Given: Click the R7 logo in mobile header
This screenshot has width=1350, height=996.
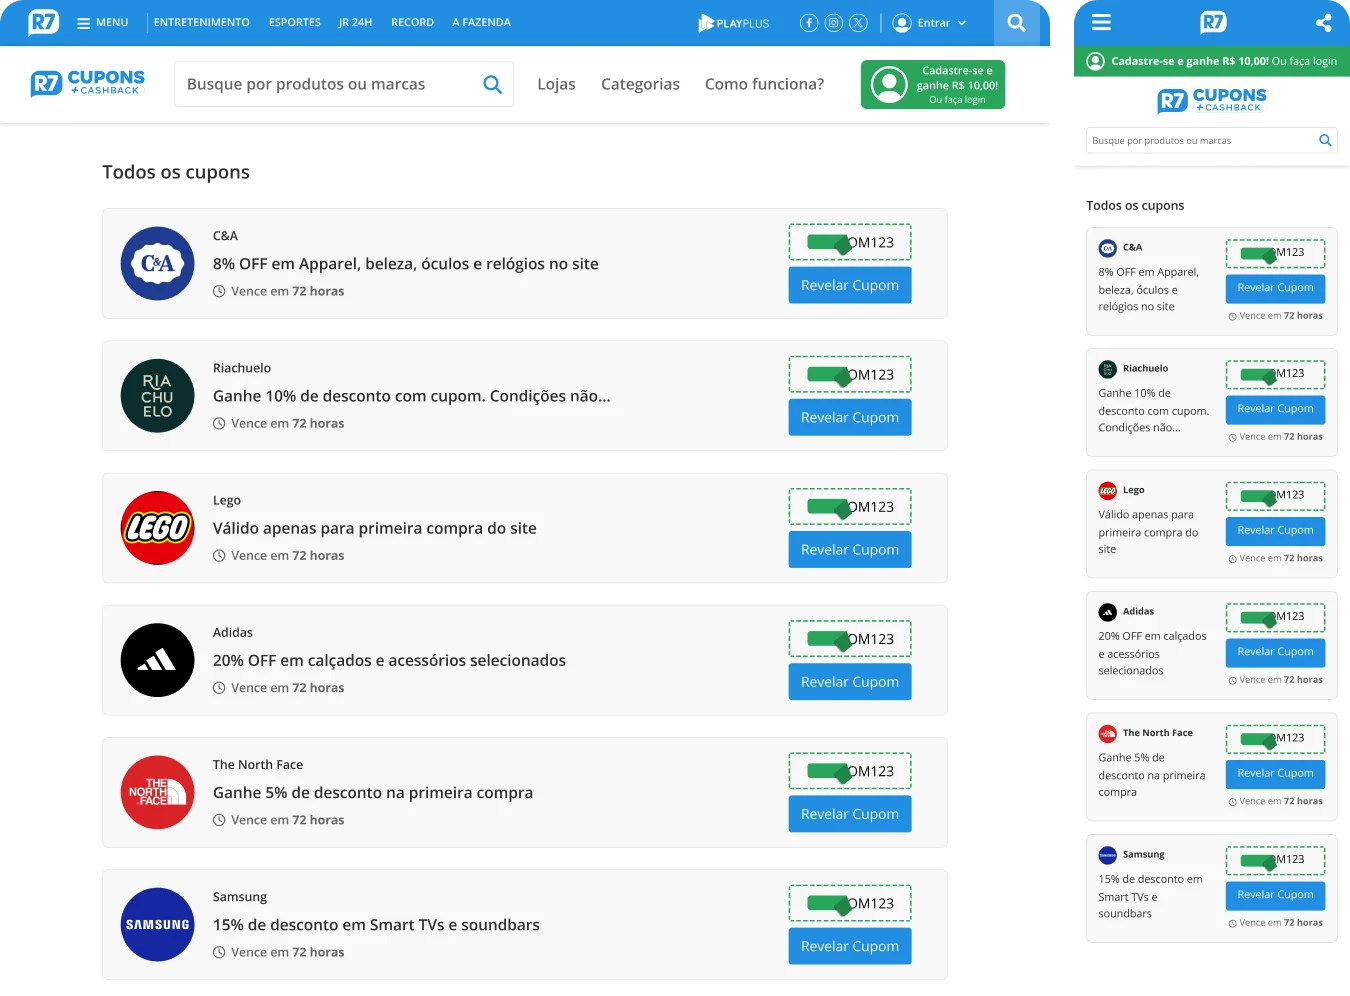Looking at the screenshot, I should coord(1213,22).
